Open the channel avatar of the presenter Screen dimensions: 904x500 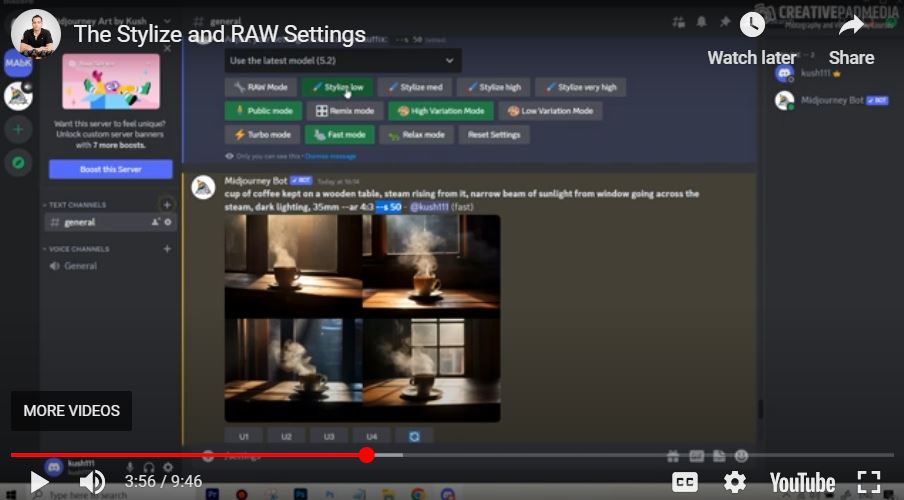[36, 34]
